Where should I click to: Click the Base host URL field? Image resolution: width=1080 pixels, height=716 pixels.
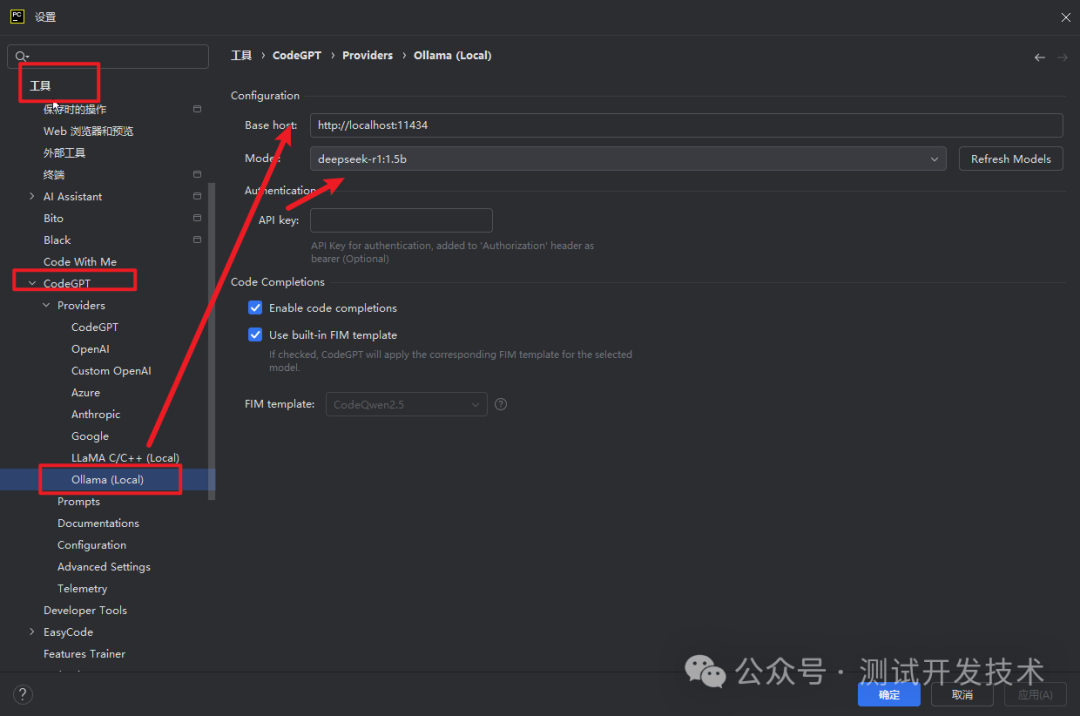point(686,125)
